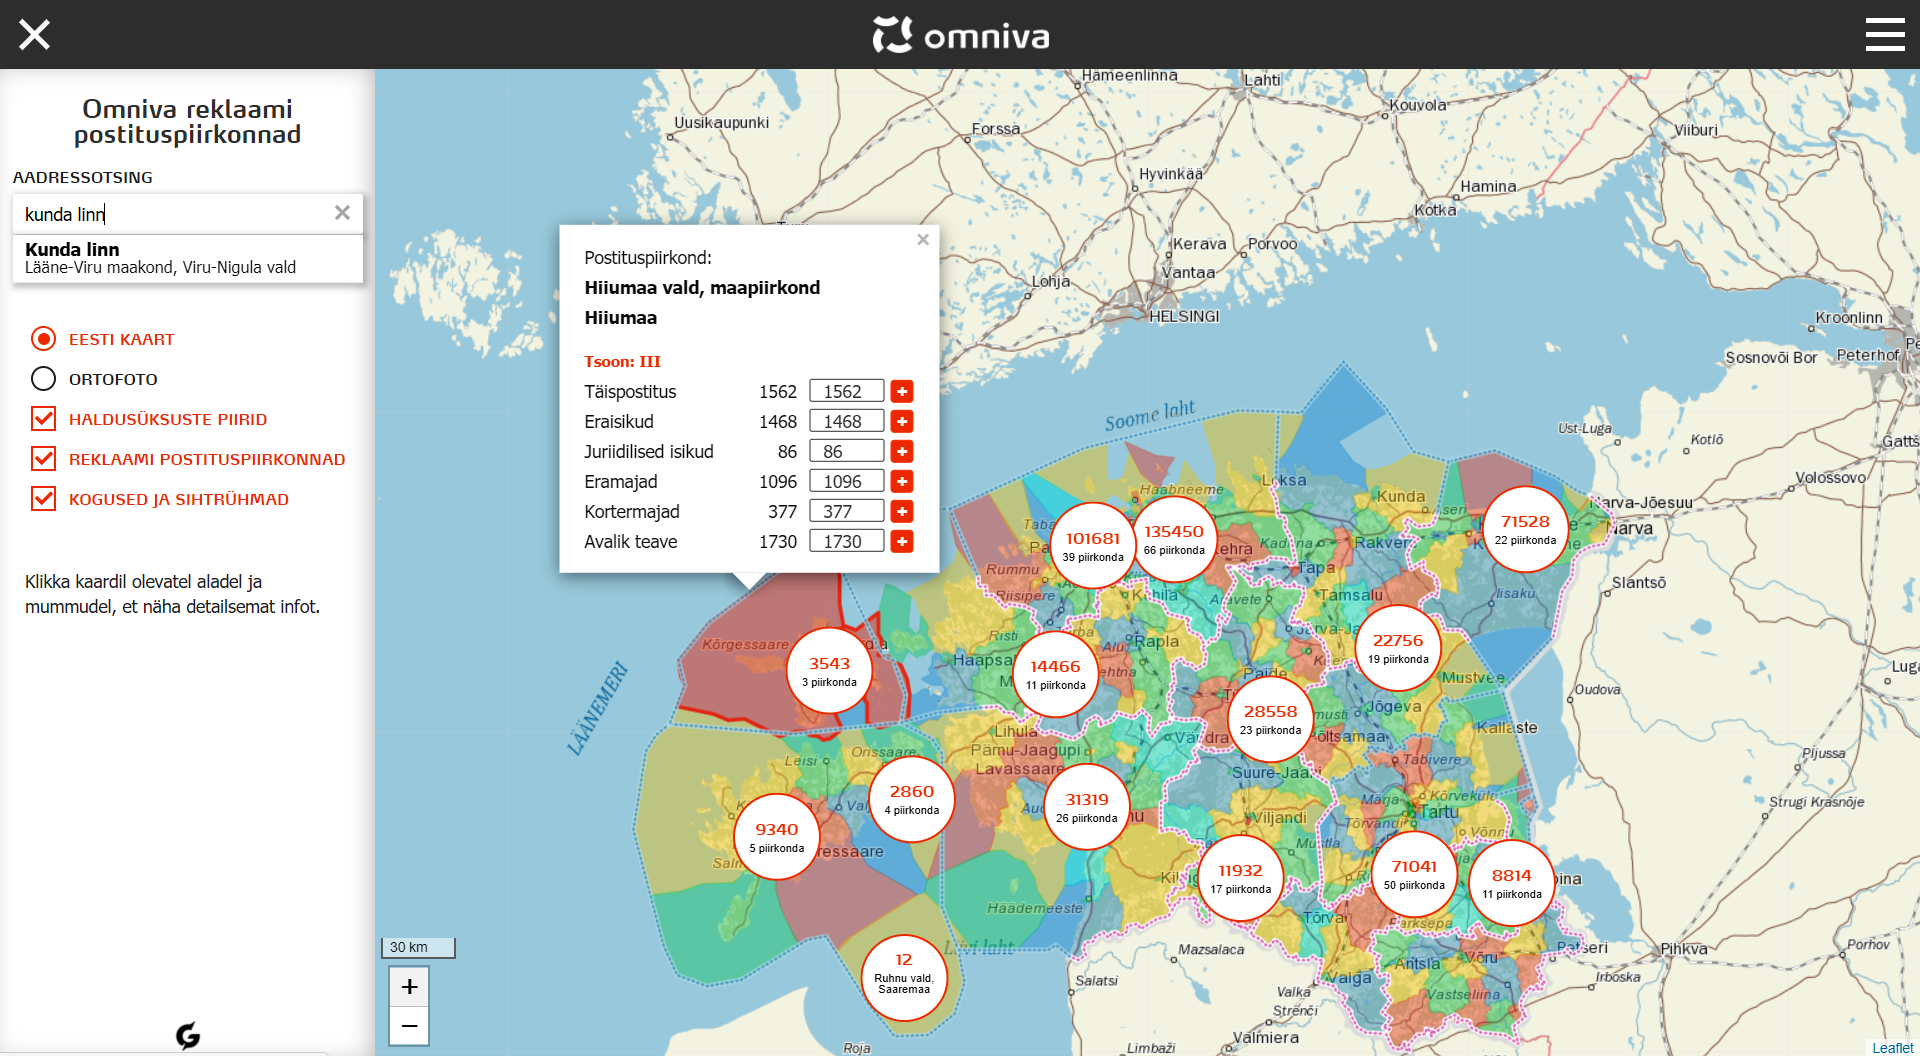Screen dimensions: 1920x1056
Task: Add Täispostitus quantity with the plus button
Action: coord(902,391)
